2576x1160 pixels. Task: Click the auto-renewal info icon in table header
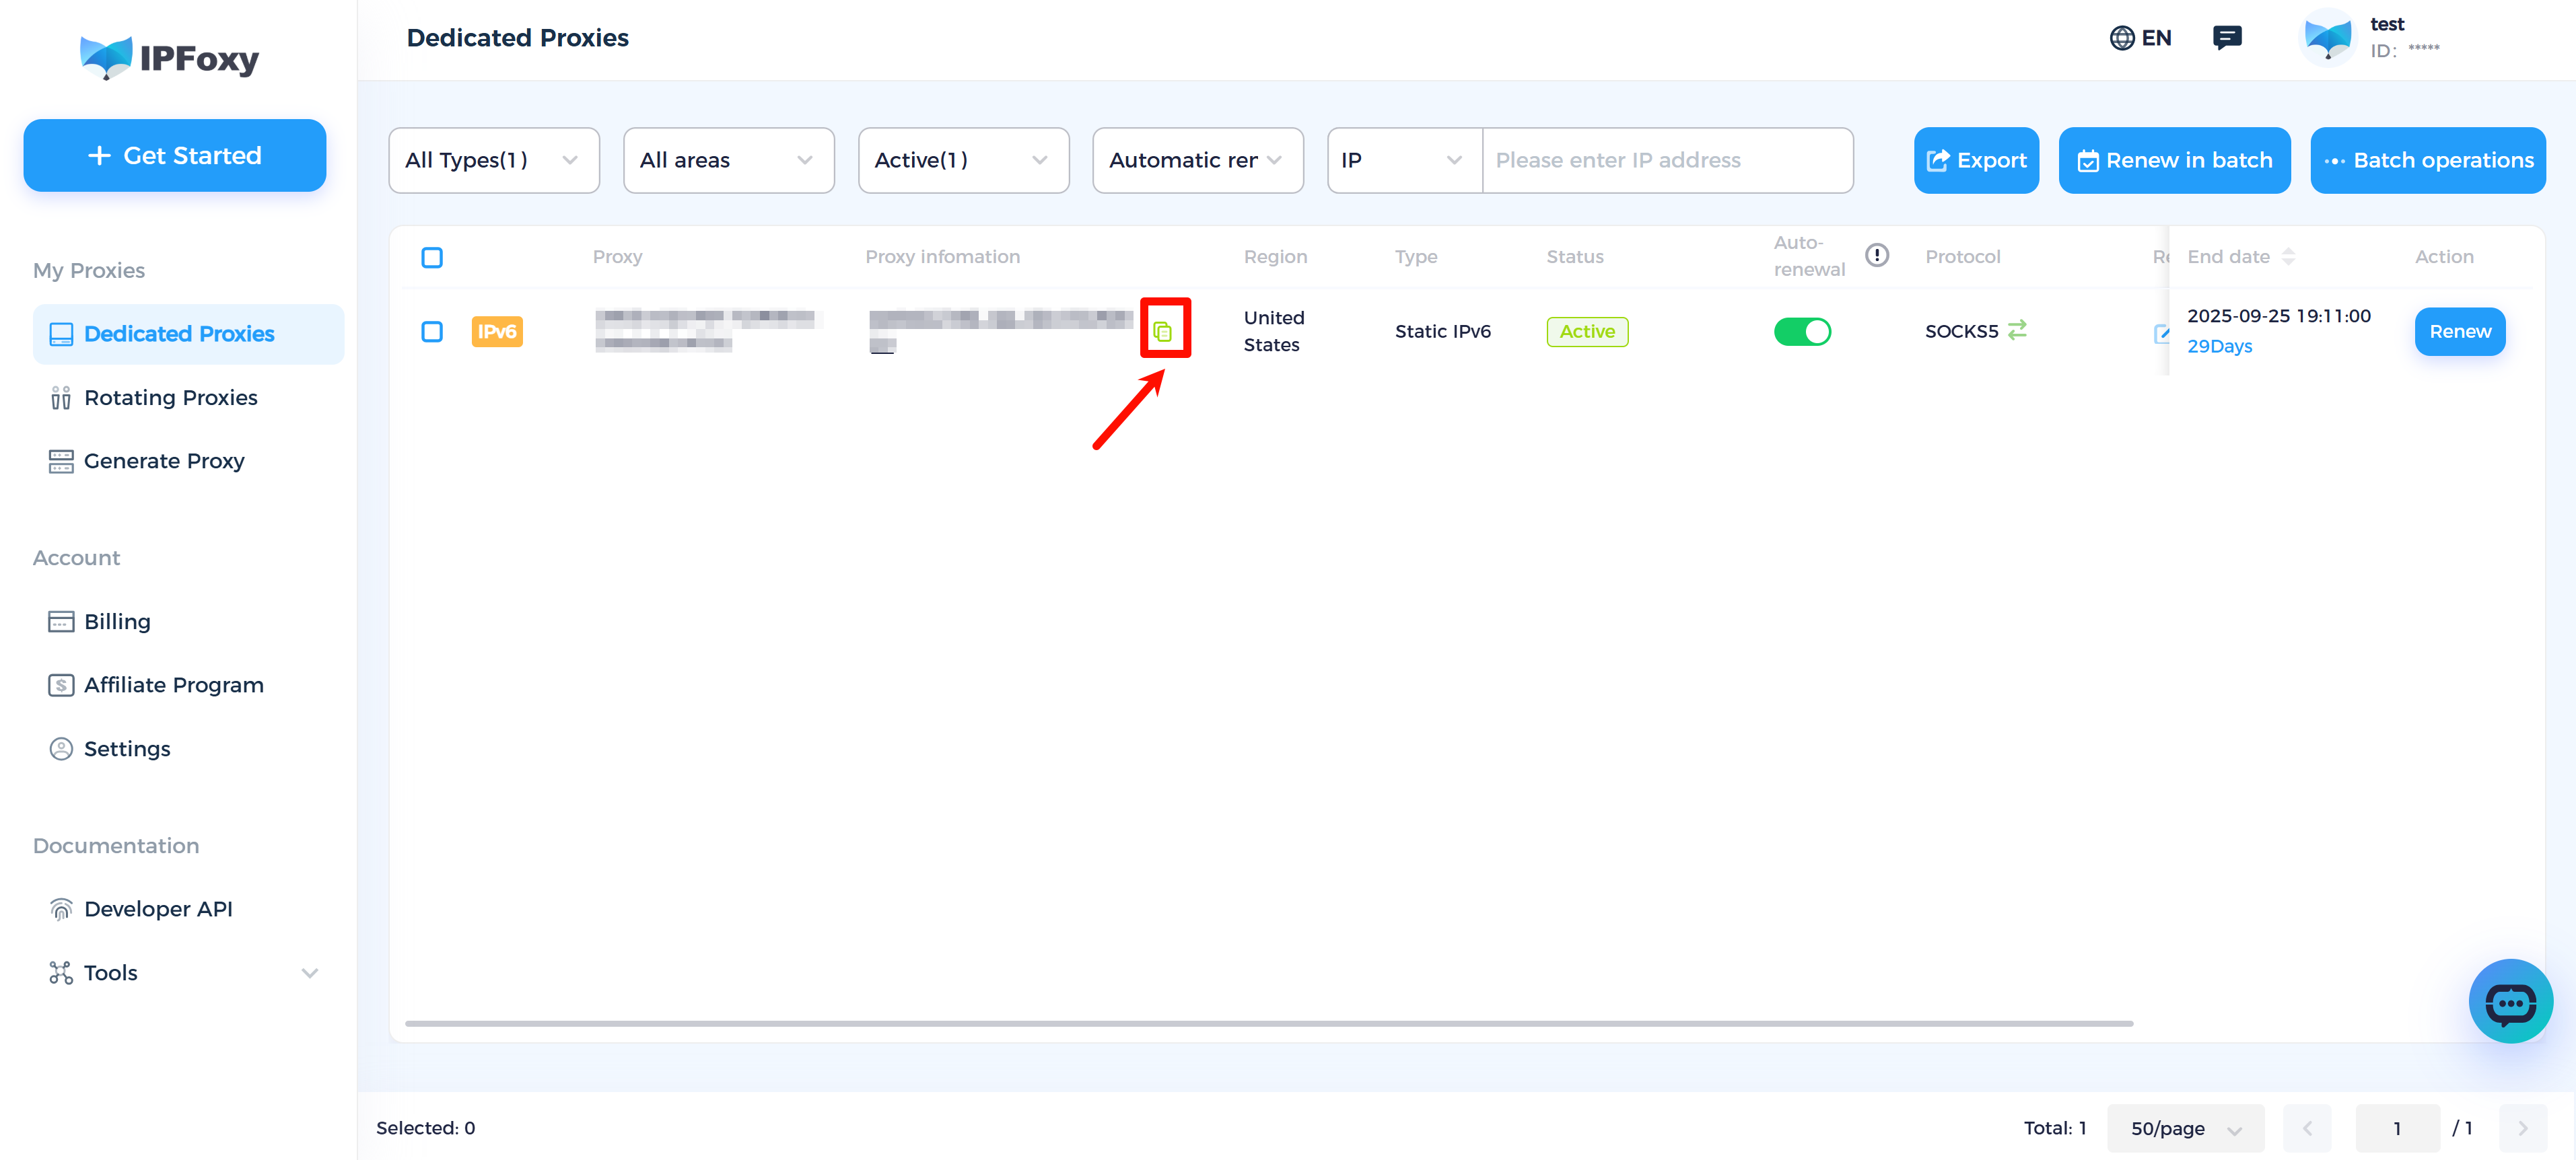click(x=1877, y=255)
